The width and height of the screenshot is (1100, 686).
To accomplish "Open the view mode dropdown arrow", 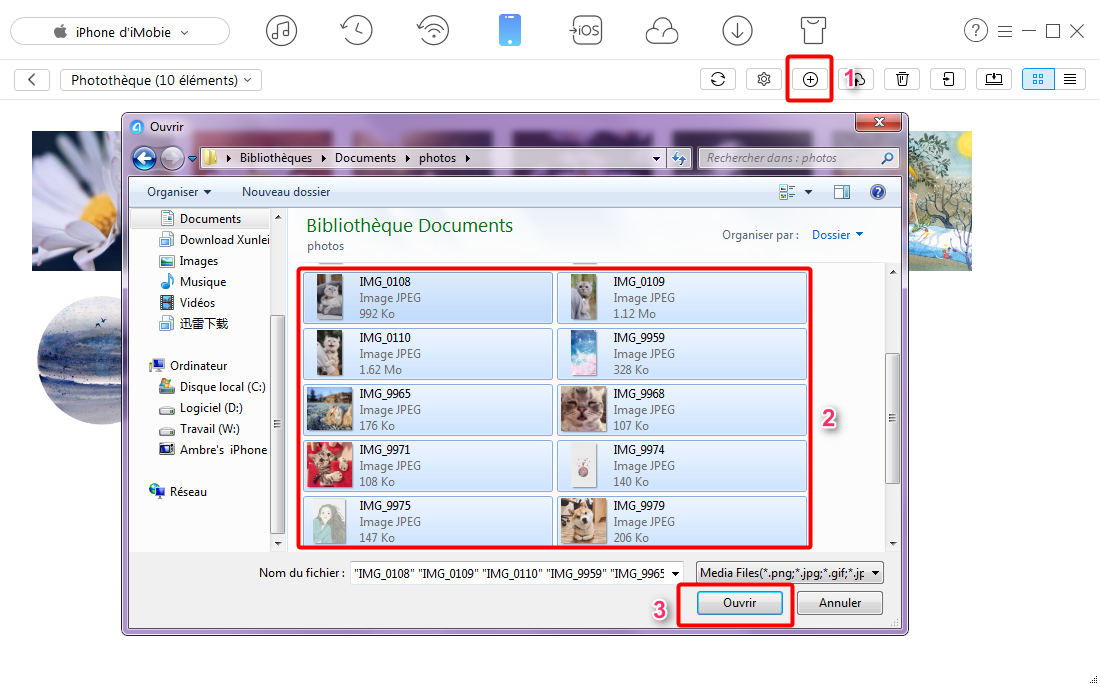I will 808,192.
